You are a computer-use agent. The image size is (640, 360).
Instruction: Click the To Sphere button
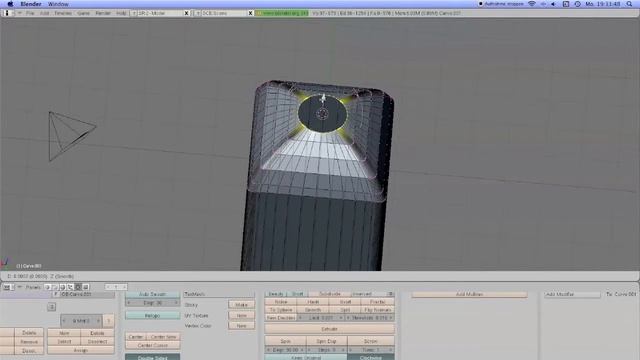click(x=281, y=310)
